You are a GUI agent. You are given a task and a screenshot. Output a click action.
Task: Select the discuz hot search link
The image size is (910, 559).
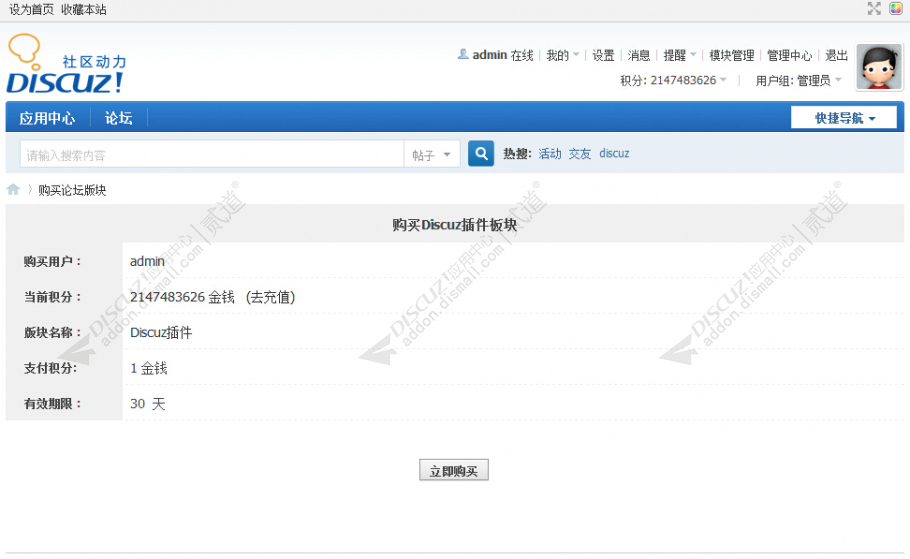coord(614,153)
